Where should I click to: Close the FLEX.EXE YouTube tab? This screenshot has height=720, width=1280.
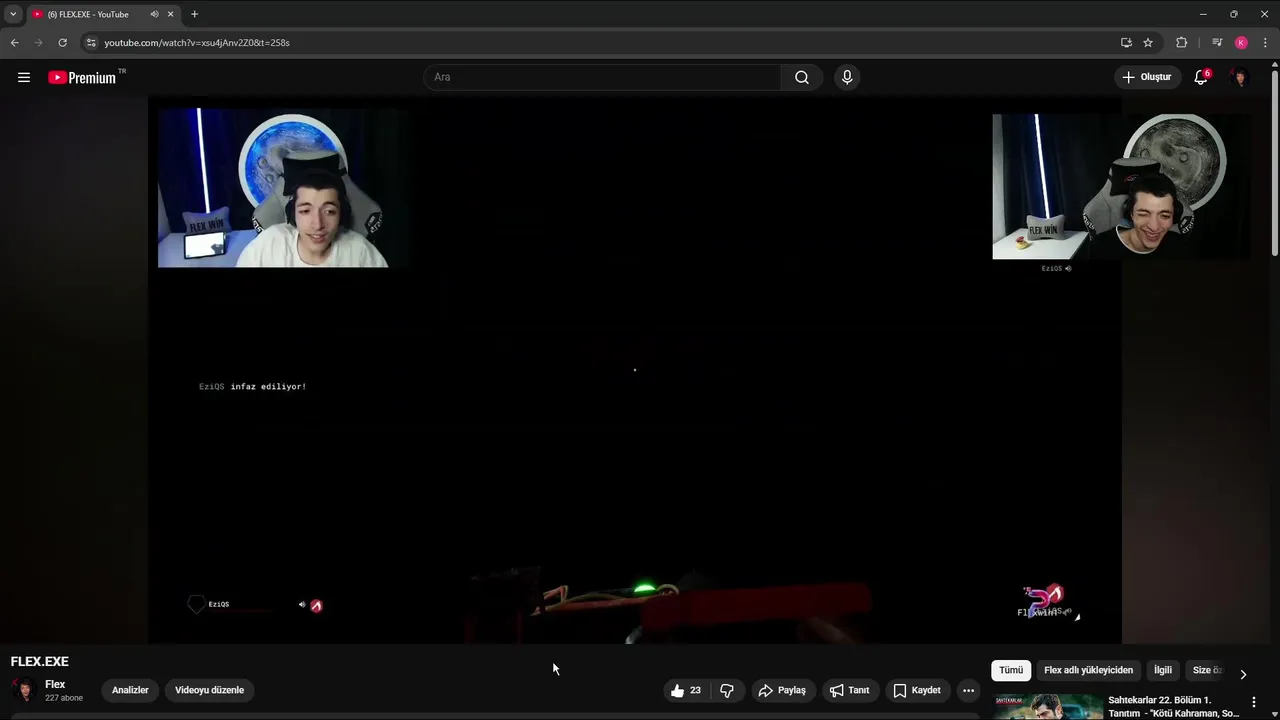coord(171,14)
